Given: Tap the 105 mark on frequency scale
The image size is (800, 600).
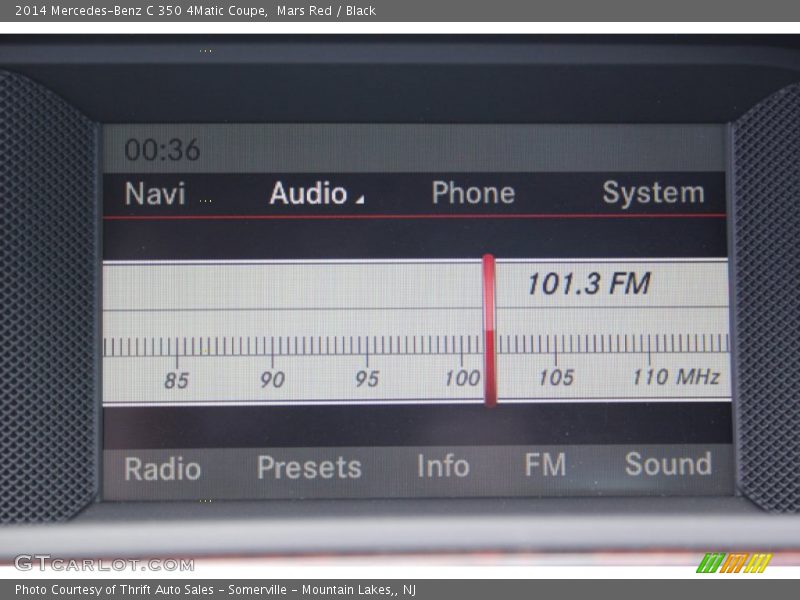Looking at the screenshot, I should (557, 378).
